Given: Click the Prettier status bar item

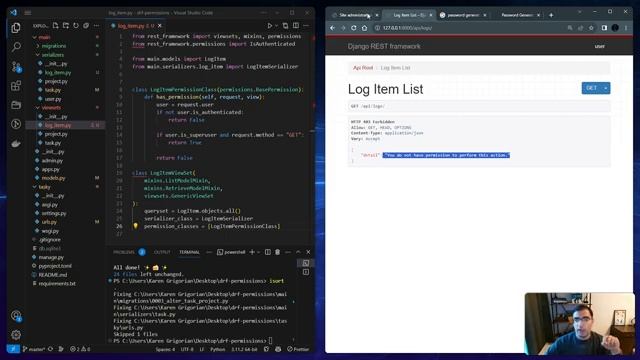Looking at the screenshot, I should tap(298, 349).
